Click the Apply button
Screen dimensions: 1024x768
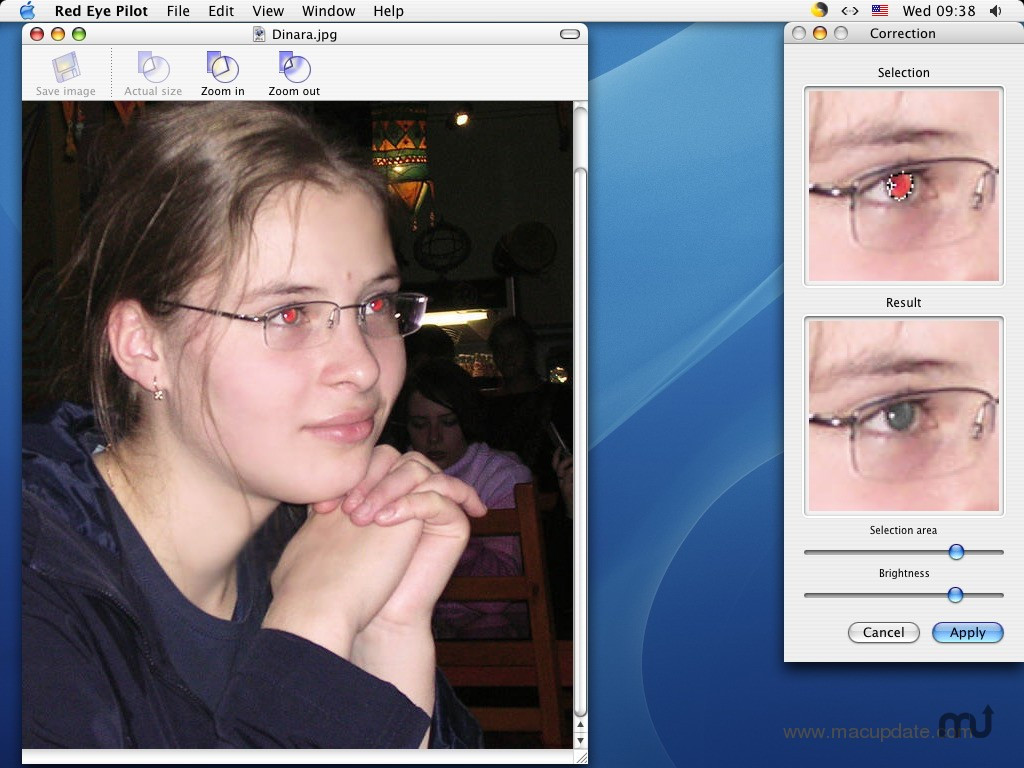pyautogui.click(x=967, y=632)
